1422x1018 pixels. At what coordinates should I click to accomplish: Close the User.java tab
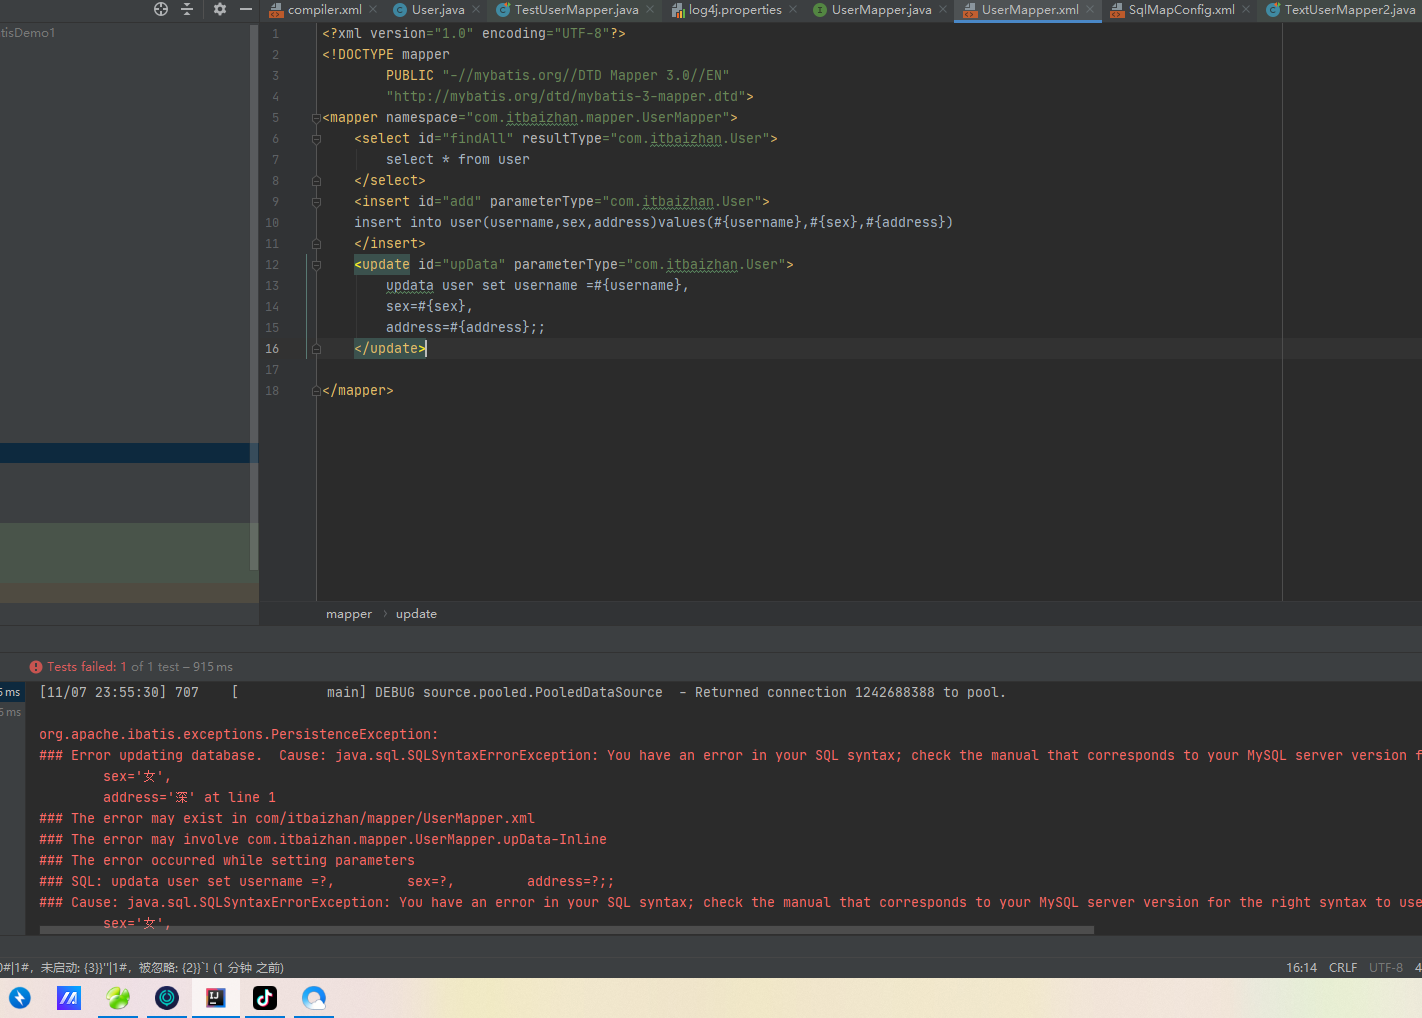point(476,10)
